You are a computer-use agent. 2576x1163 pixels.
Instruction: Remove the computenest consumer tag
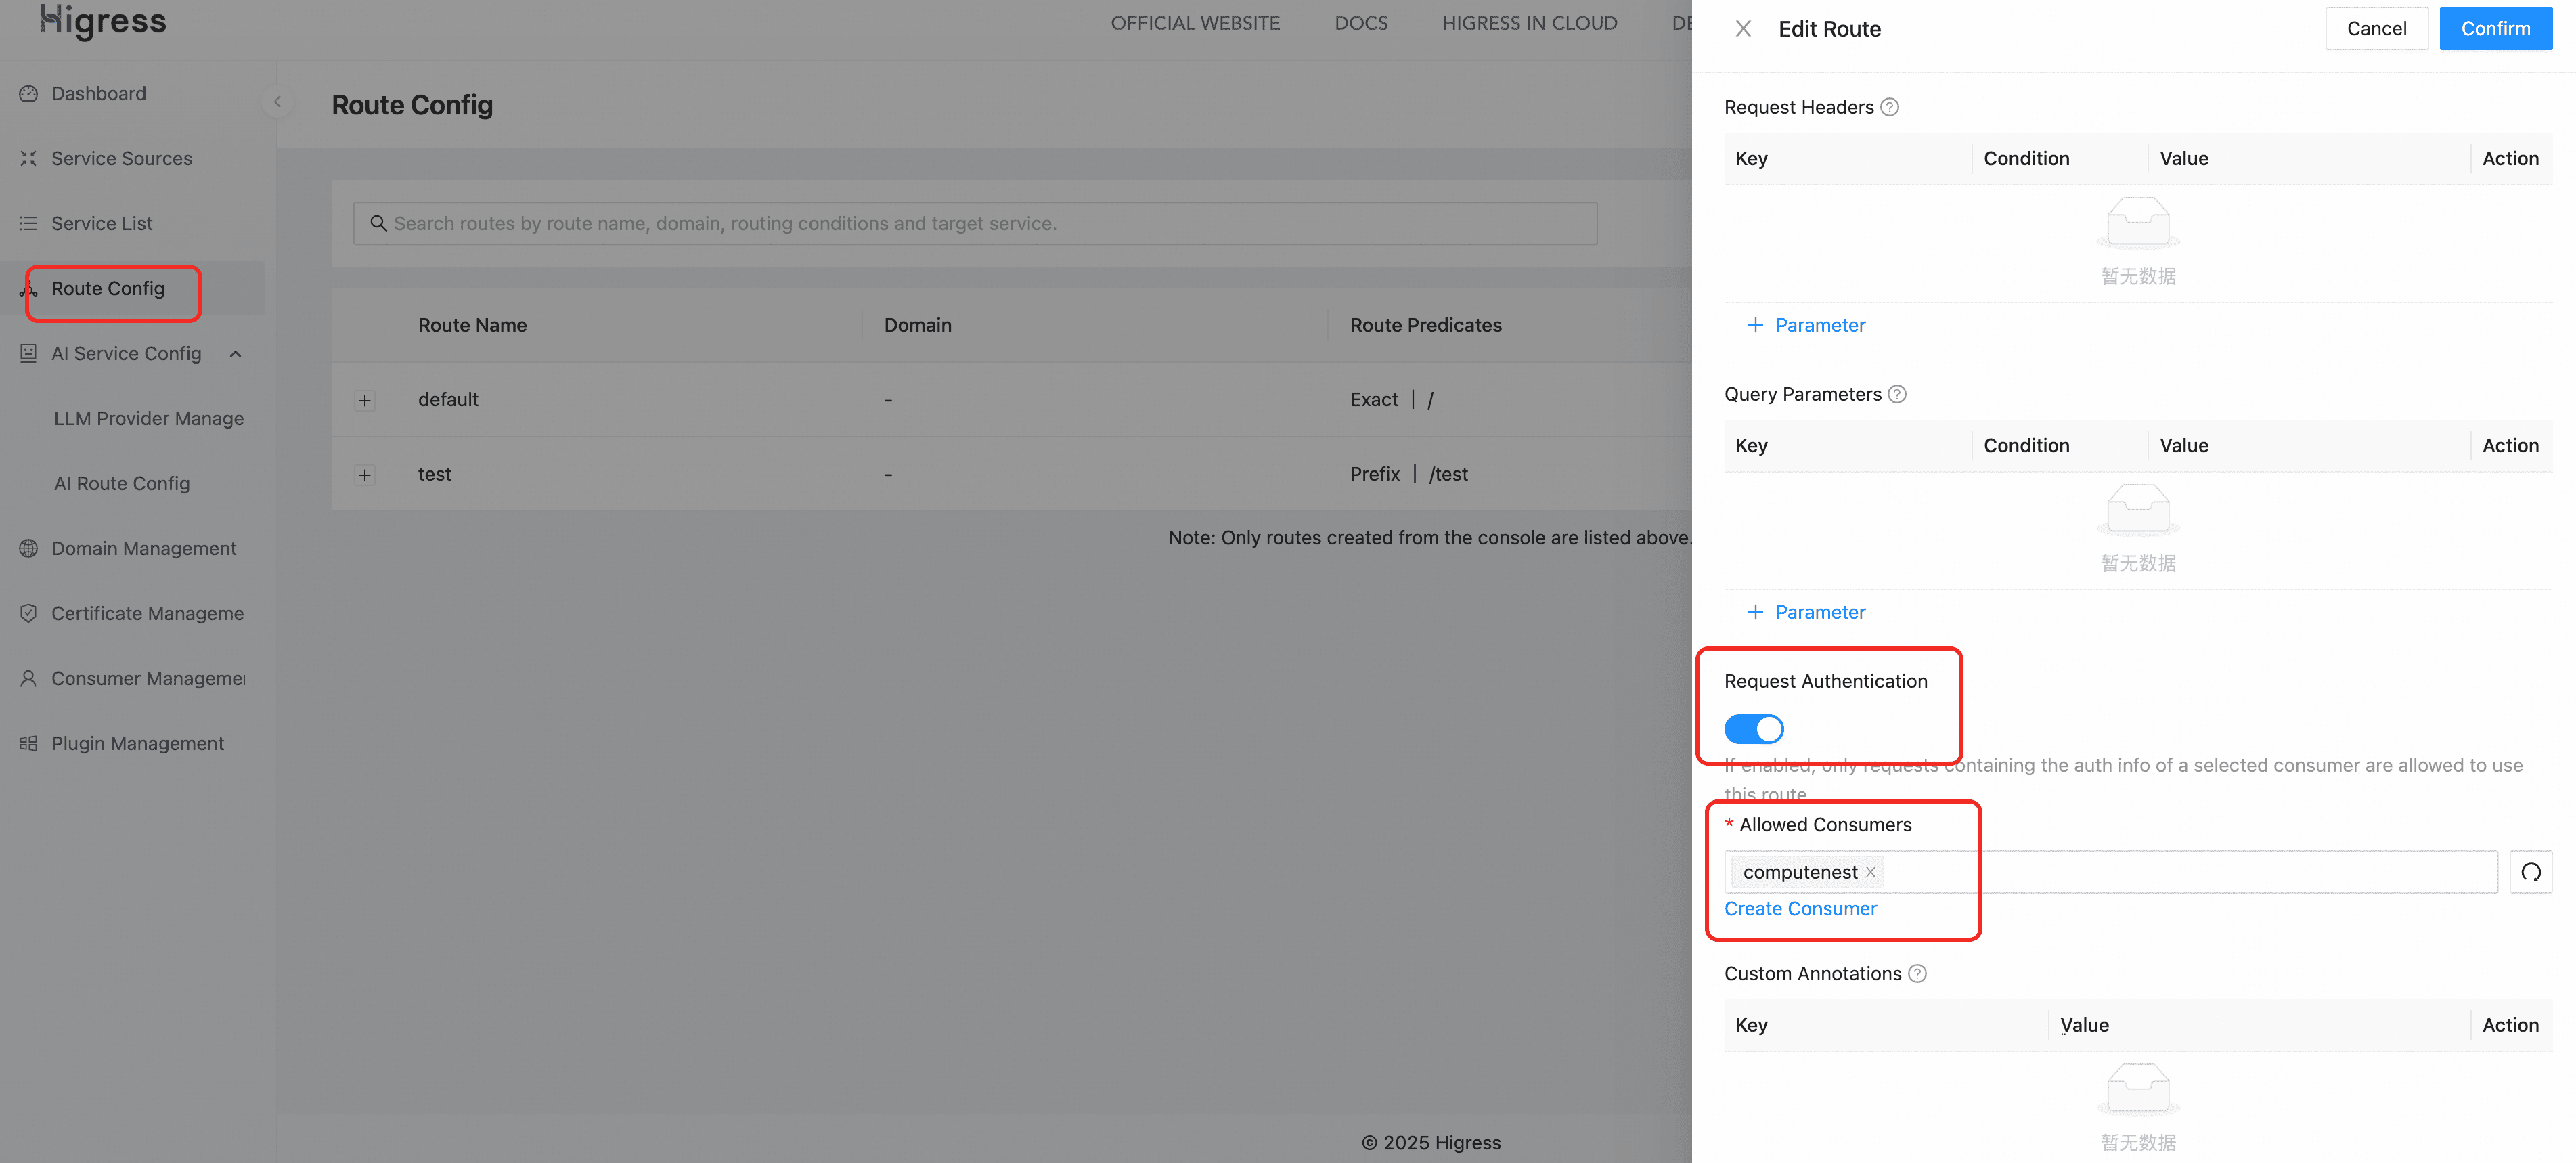point(1870,872)
